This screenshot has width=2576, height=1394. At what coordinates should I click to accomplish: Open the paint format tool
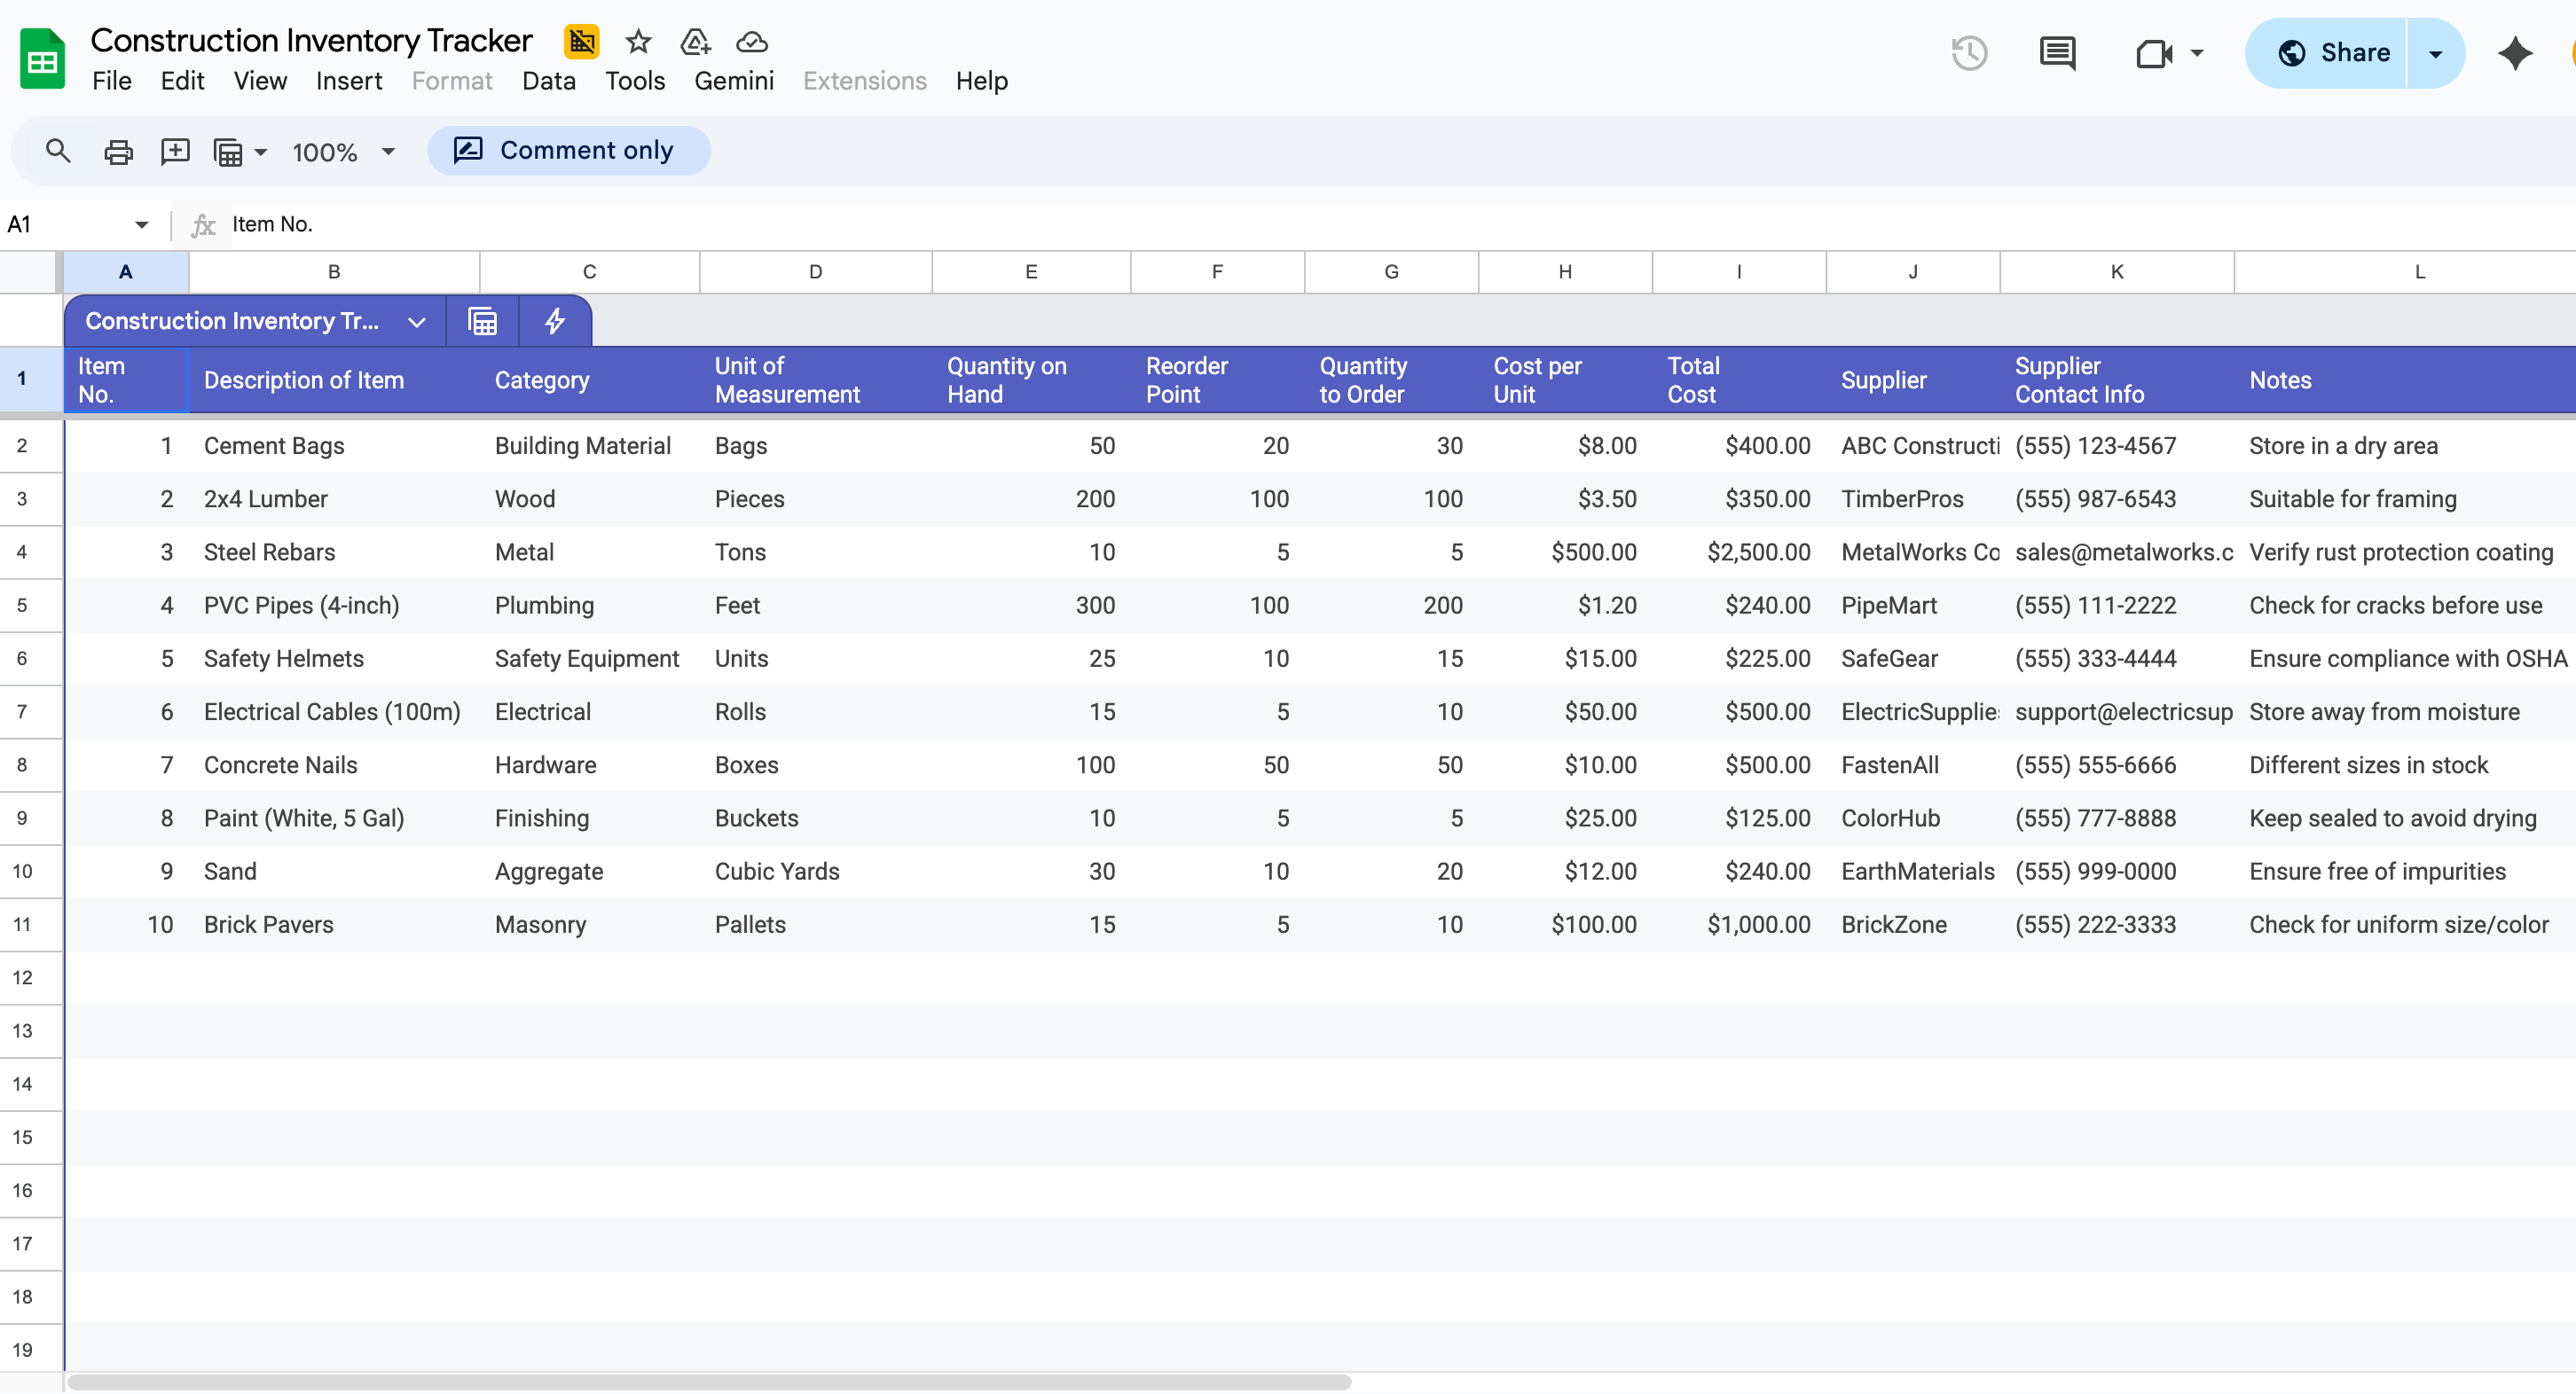coord(230,152)
